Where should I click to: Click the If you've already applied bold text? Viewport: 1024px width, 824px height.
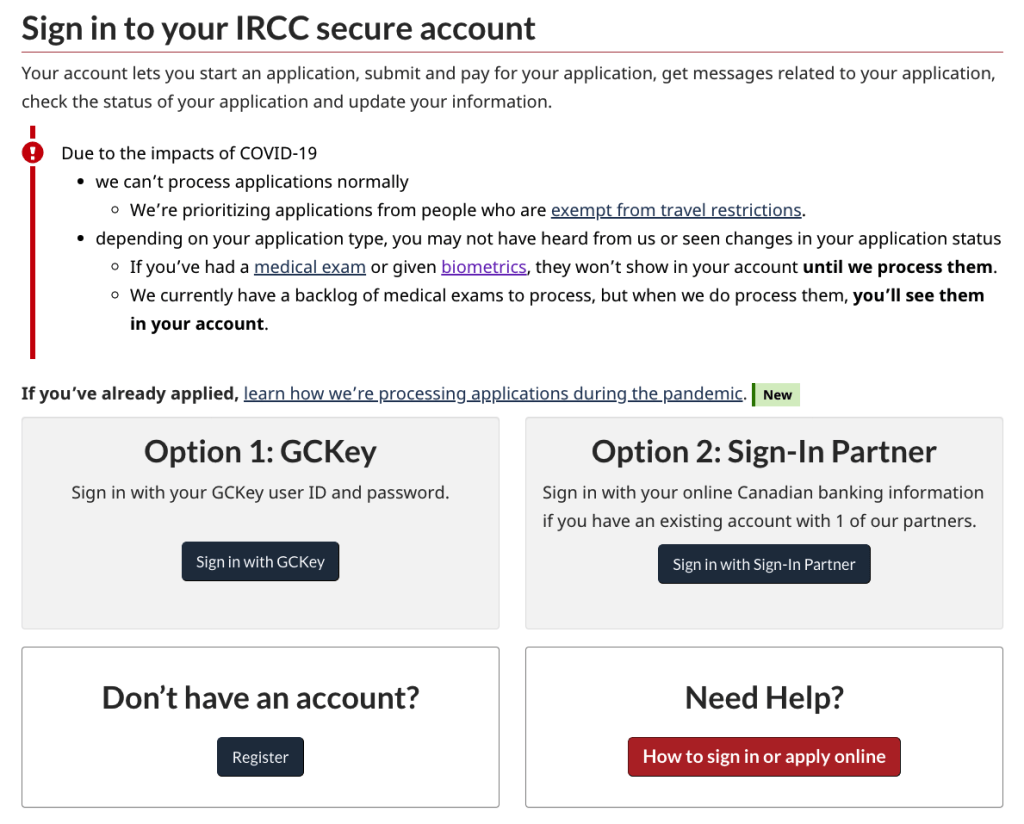(130, 394)
